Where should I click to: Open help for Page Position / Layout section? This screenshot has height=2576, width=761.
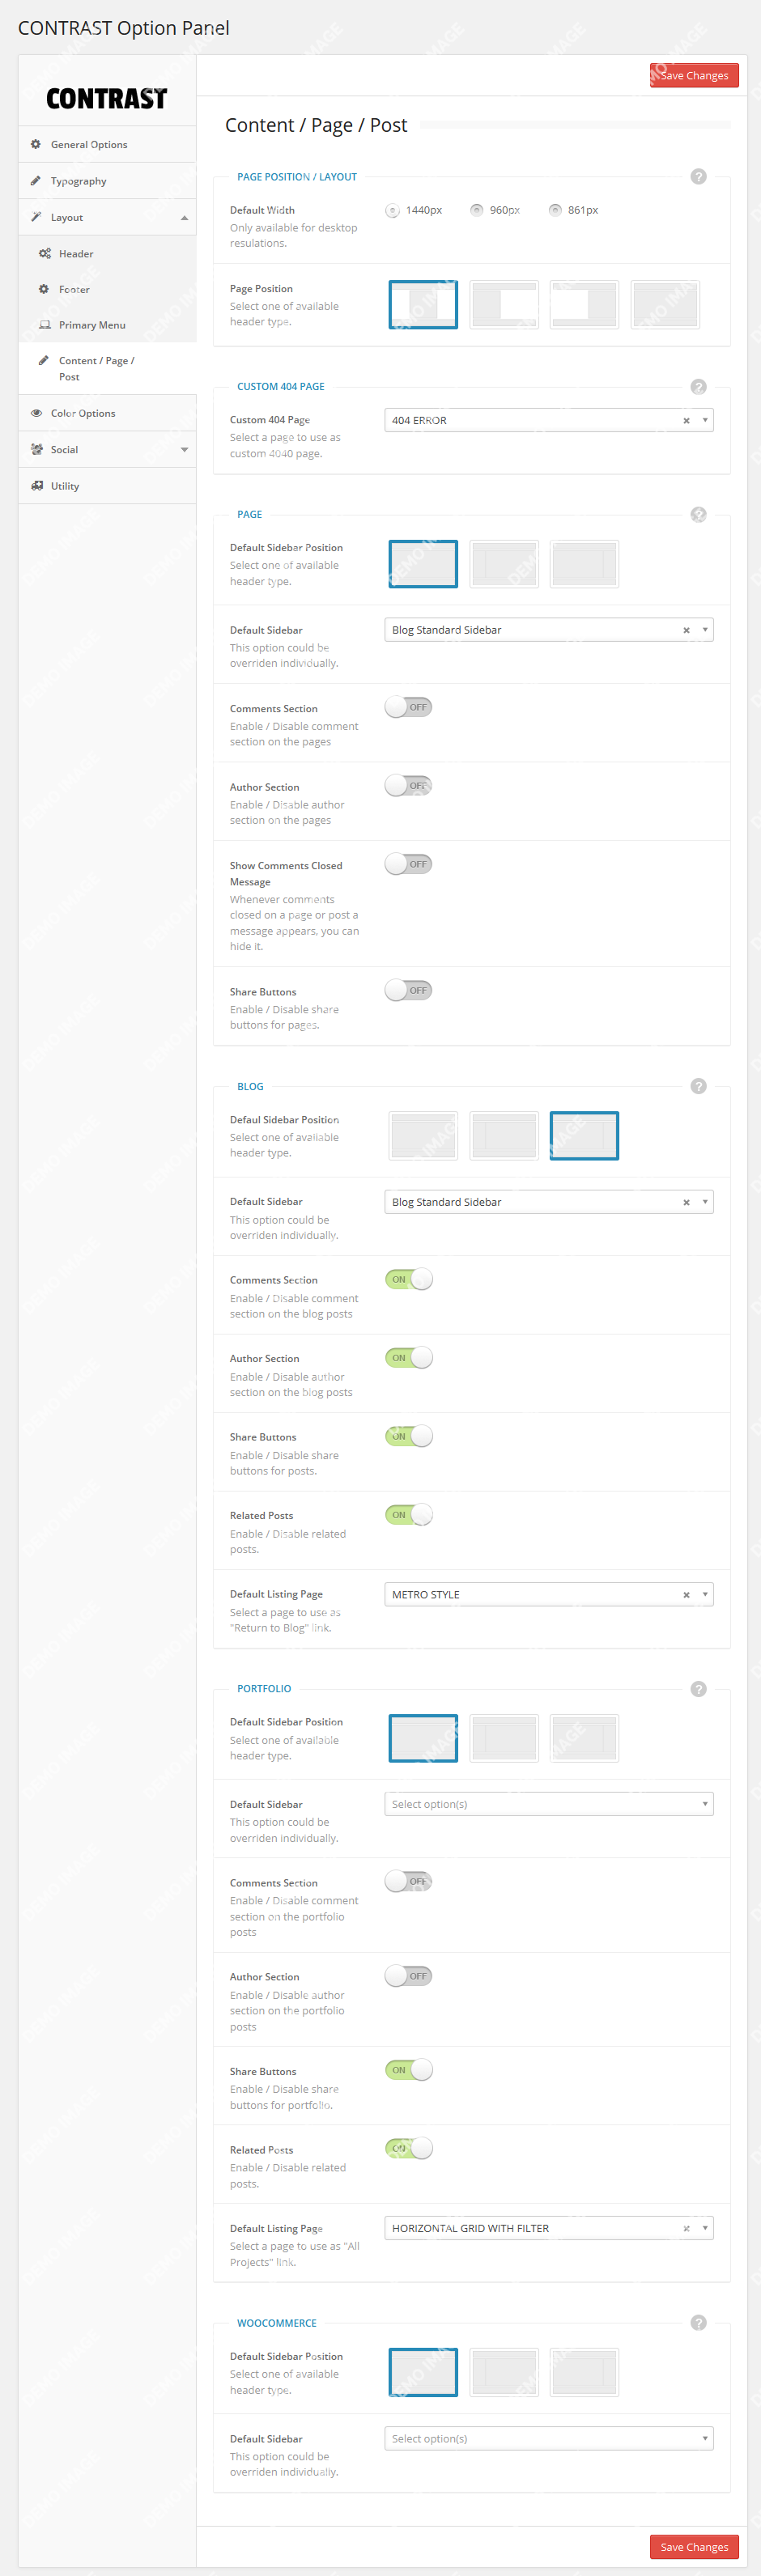pos(699,177)
